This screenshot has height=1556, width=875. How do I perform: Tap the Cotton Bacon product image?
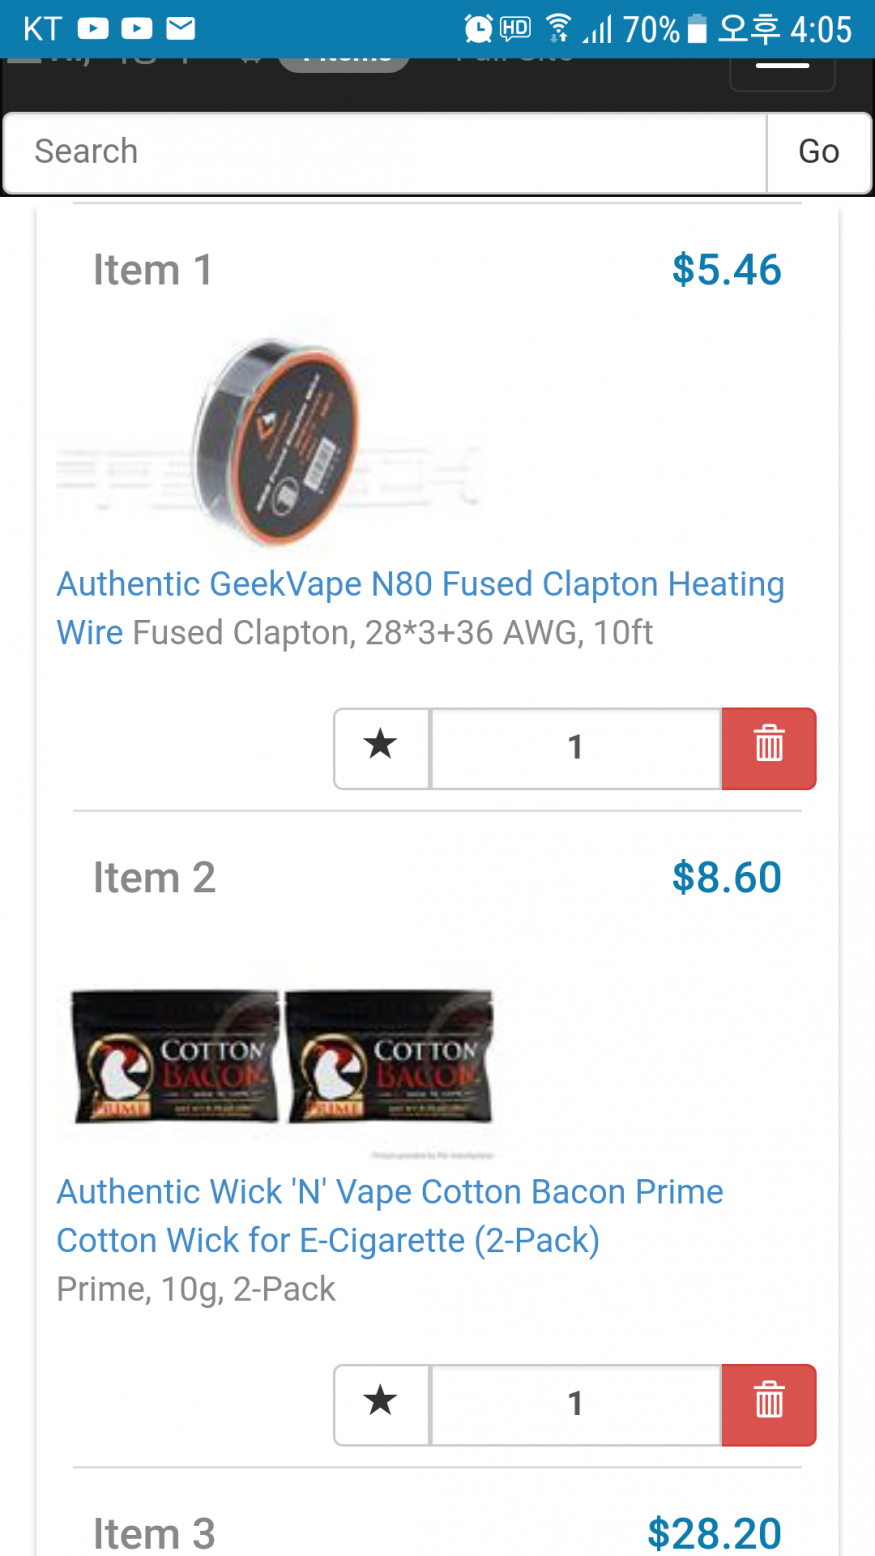(x=282, y=1058)
